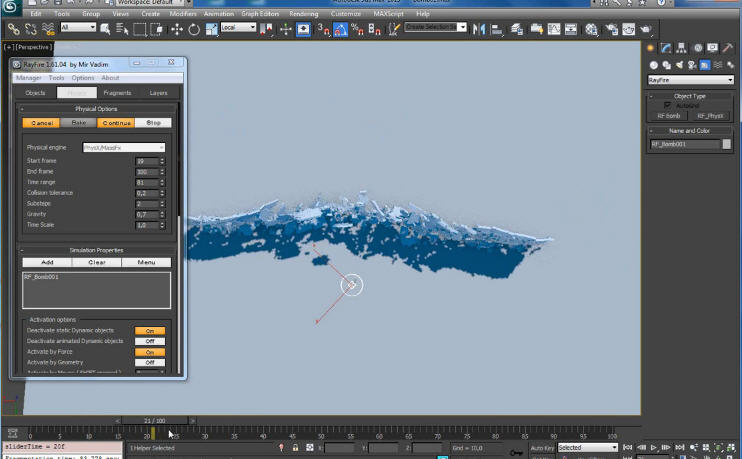Click the Bake button
This screenshot has width=742, height=459.
(x=79, y=123)
